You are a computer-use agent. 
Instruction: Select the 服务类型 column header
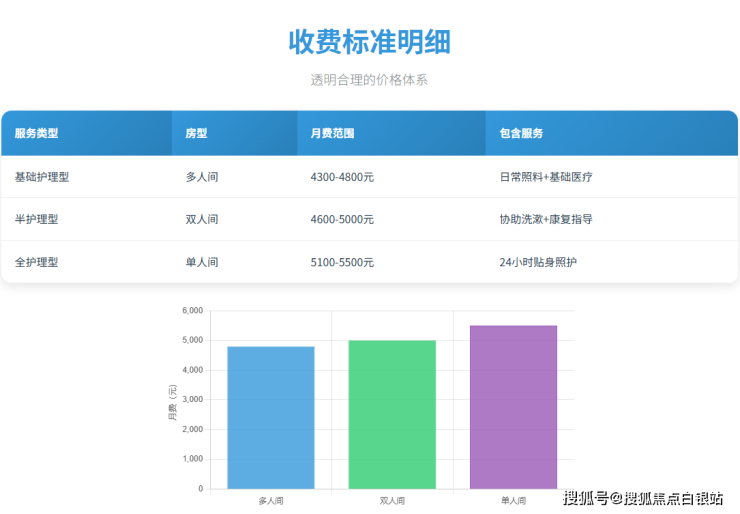(x=37, y=133)
